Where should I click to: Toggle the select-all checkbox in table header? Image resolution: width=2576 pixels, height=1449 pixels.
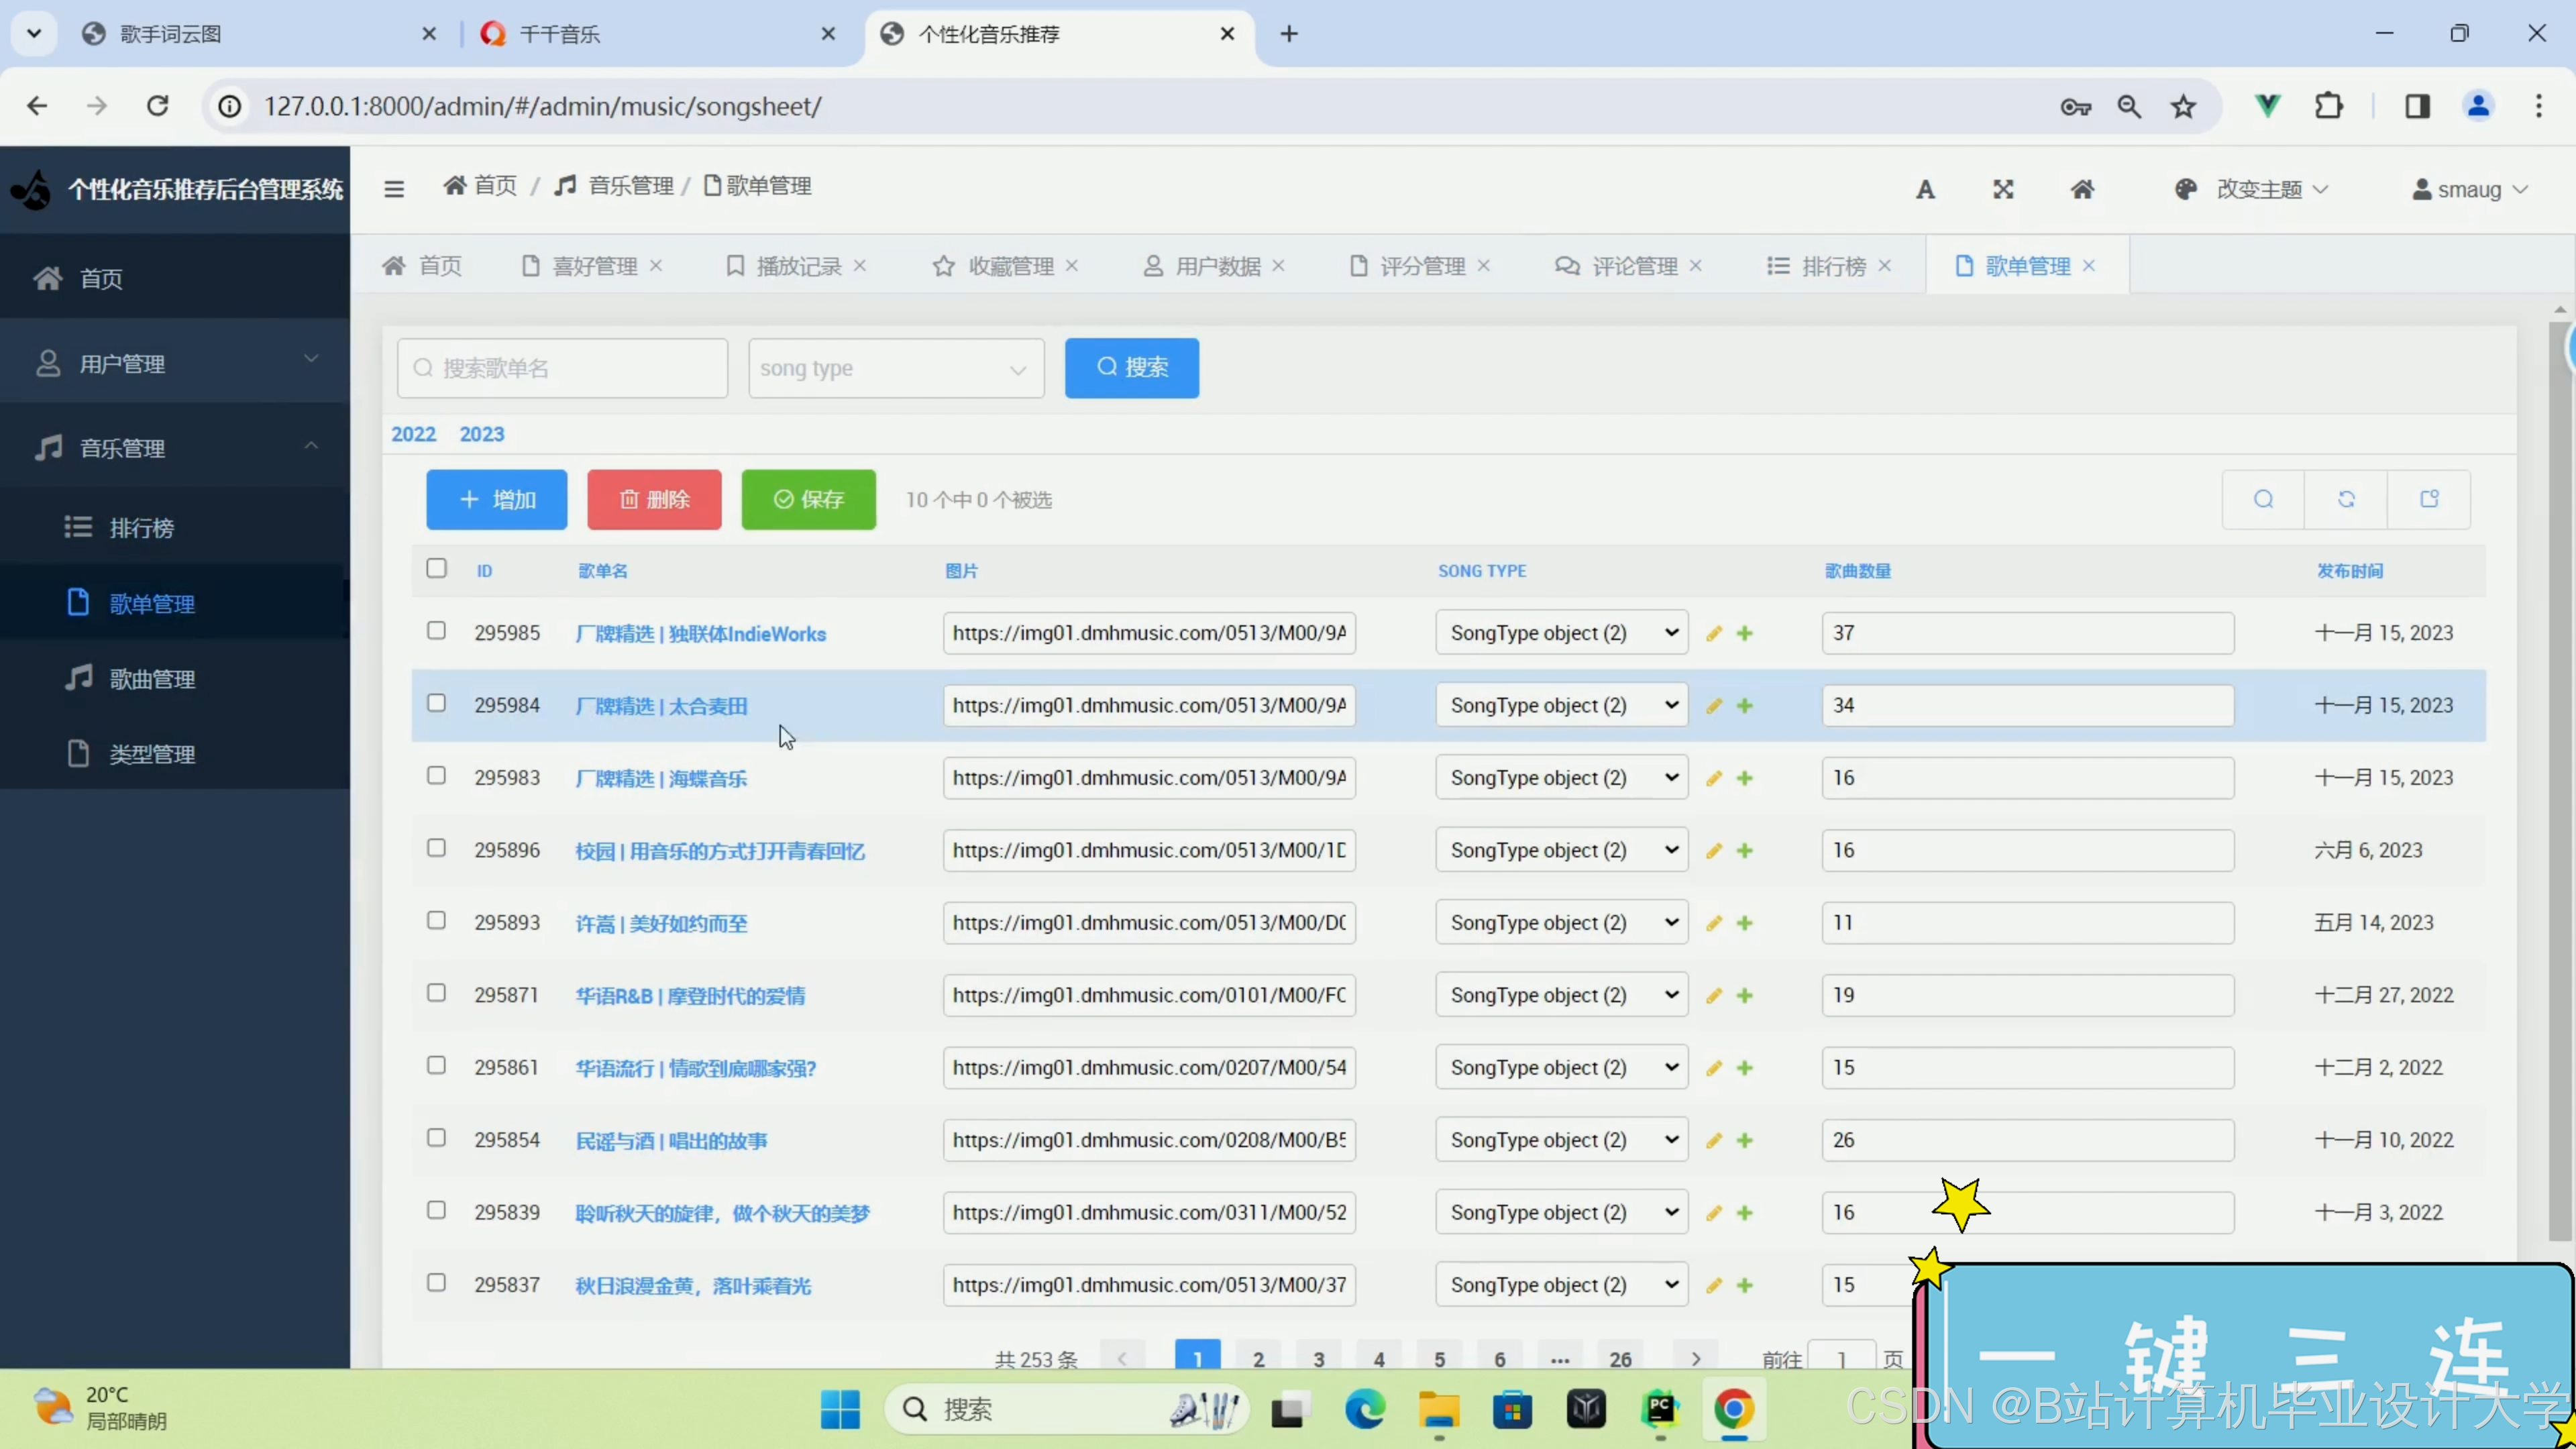[436, 568]
